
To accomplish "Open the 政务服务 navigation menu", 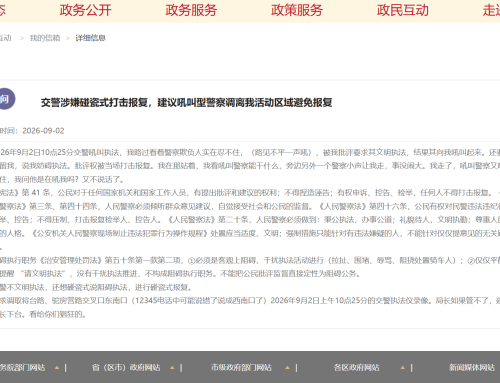I will coord(191,10).
